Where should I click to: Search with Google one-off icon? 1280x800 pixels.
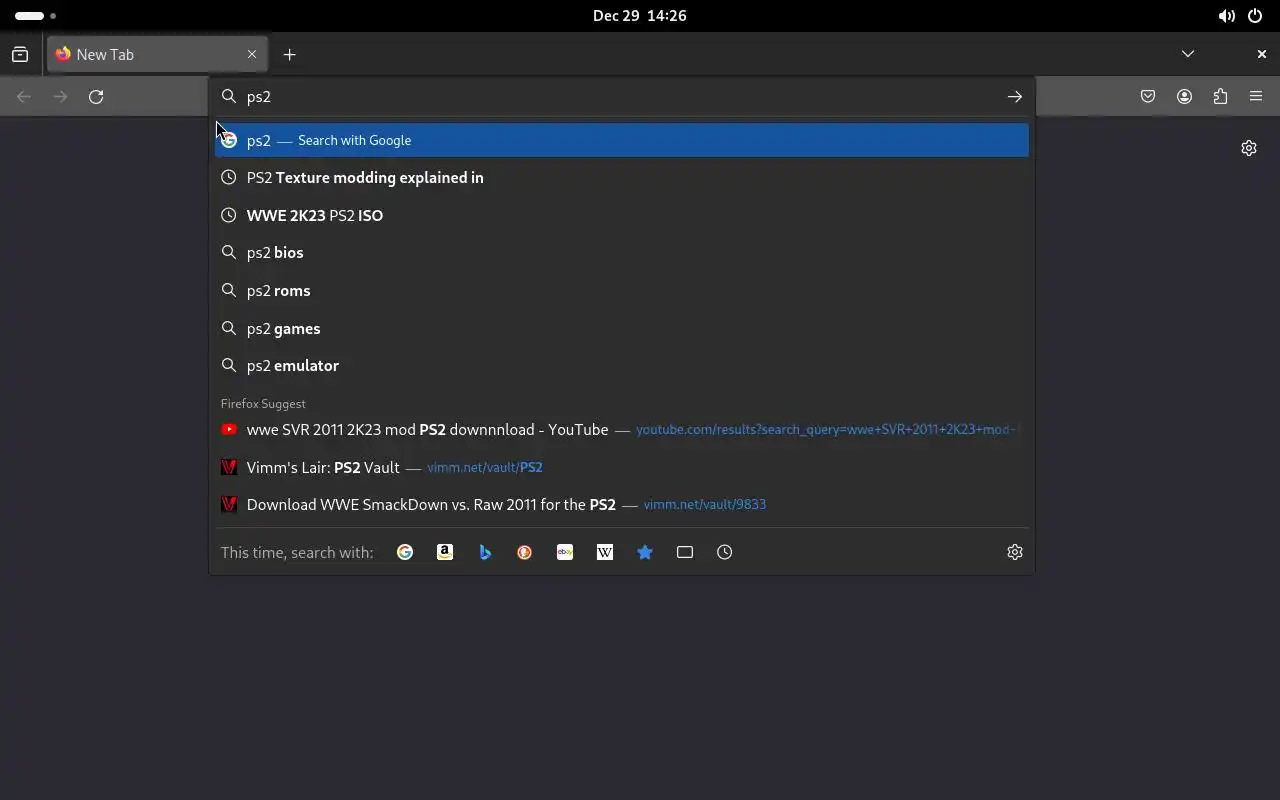pyautogui.click(x=405, y=552)
